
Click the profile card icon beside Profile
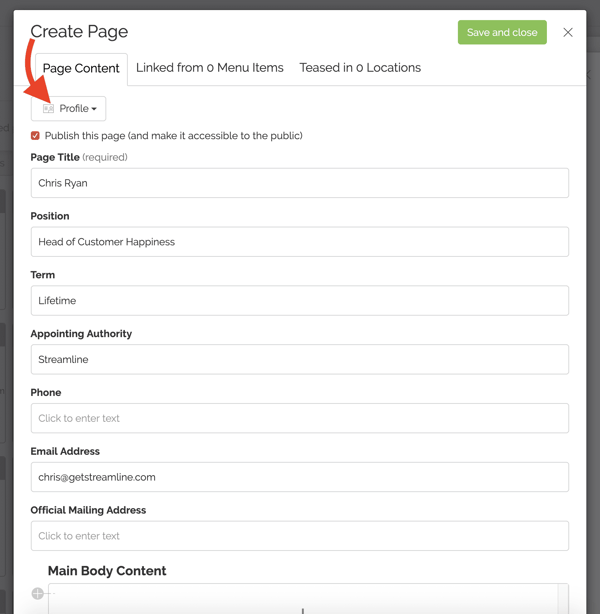pyautogui.click(x=48, y=108)
